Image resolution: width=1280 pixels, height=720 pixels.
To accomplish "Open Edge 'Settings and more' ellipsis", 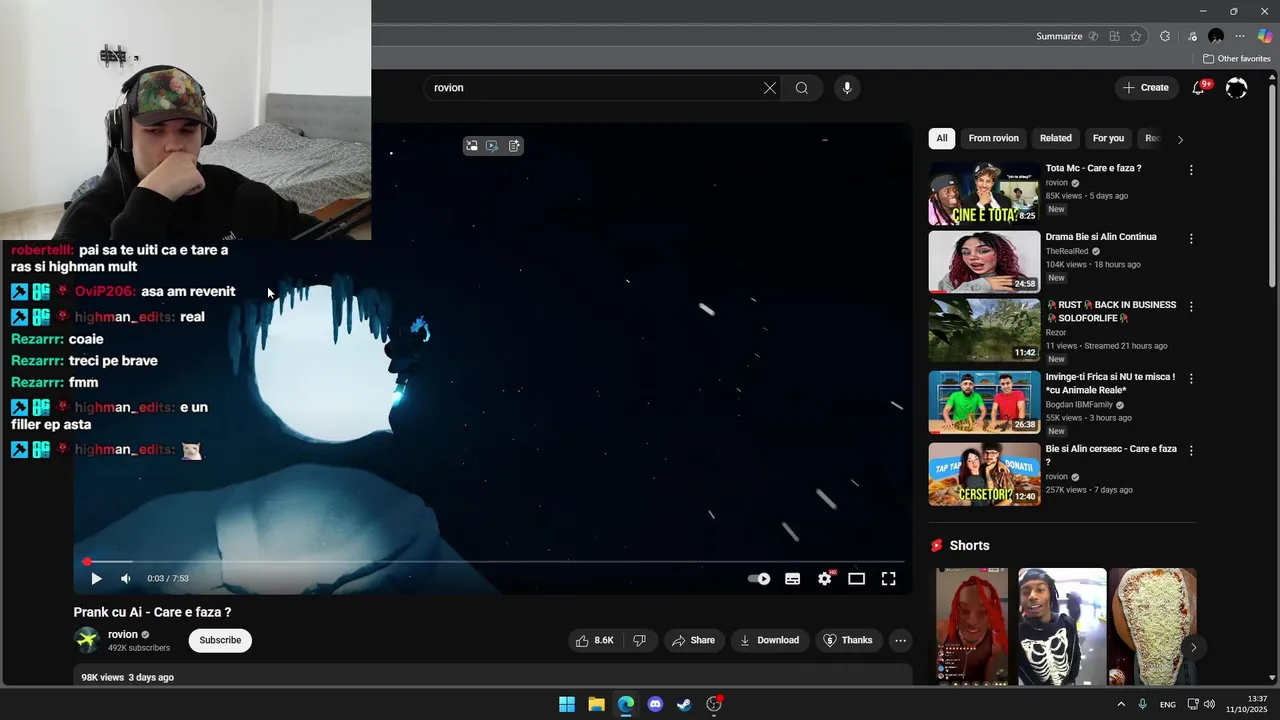I will (1240, 36).
